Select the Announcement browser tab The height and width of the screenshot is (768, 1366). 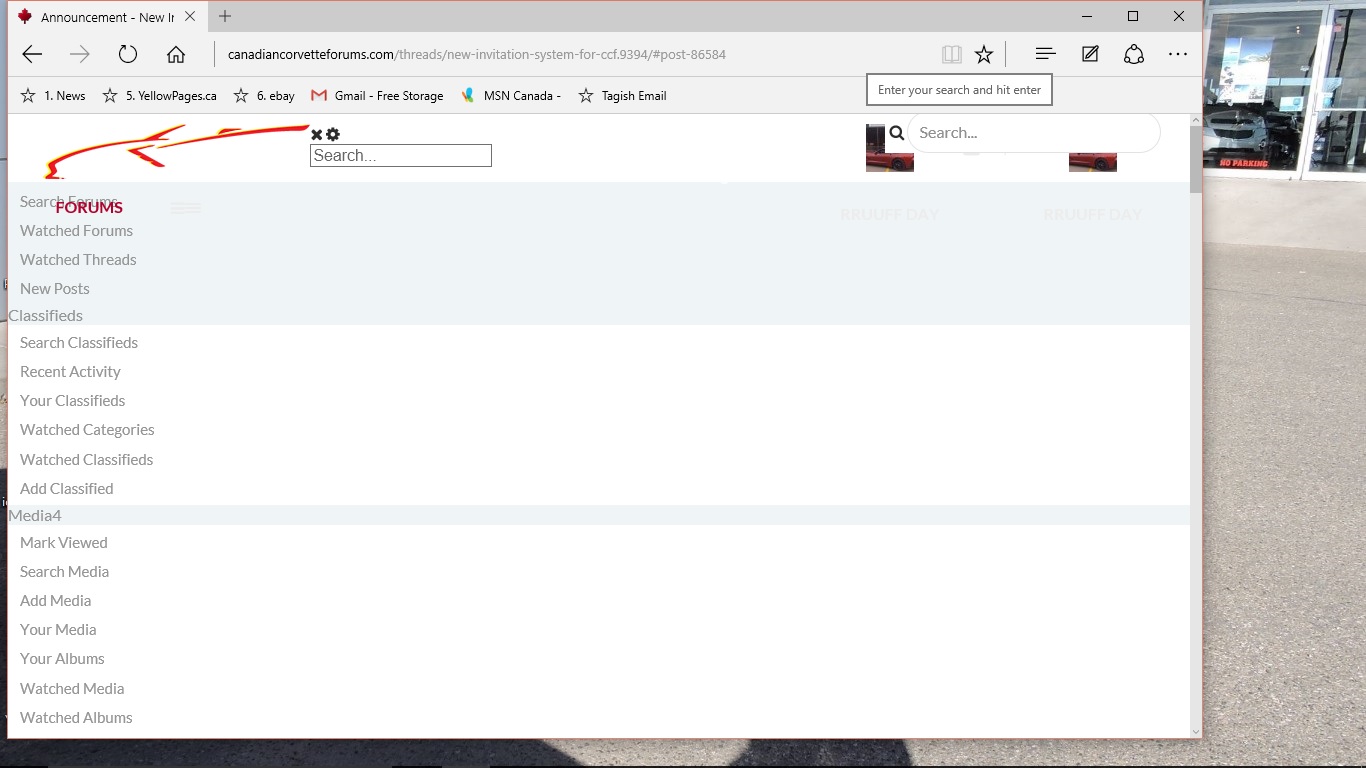(100, 16)
